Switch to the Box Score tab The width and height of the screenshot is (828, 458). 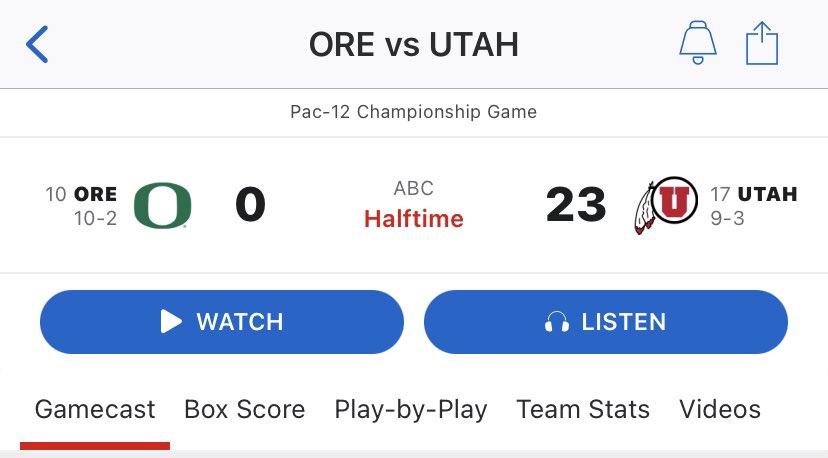tap(244, 409)
